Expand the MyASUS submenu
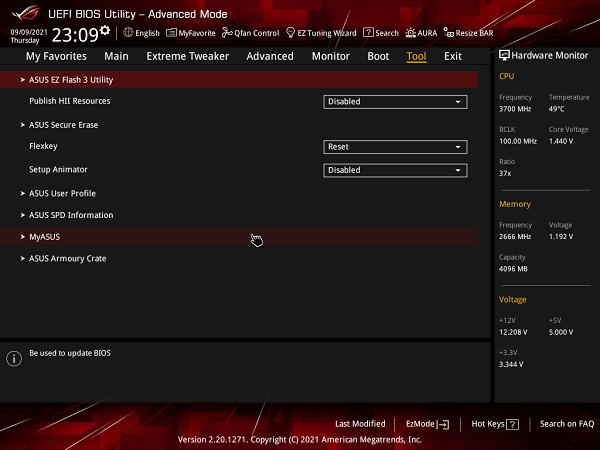This screenshot has width=600, height=450. (239, 237)
